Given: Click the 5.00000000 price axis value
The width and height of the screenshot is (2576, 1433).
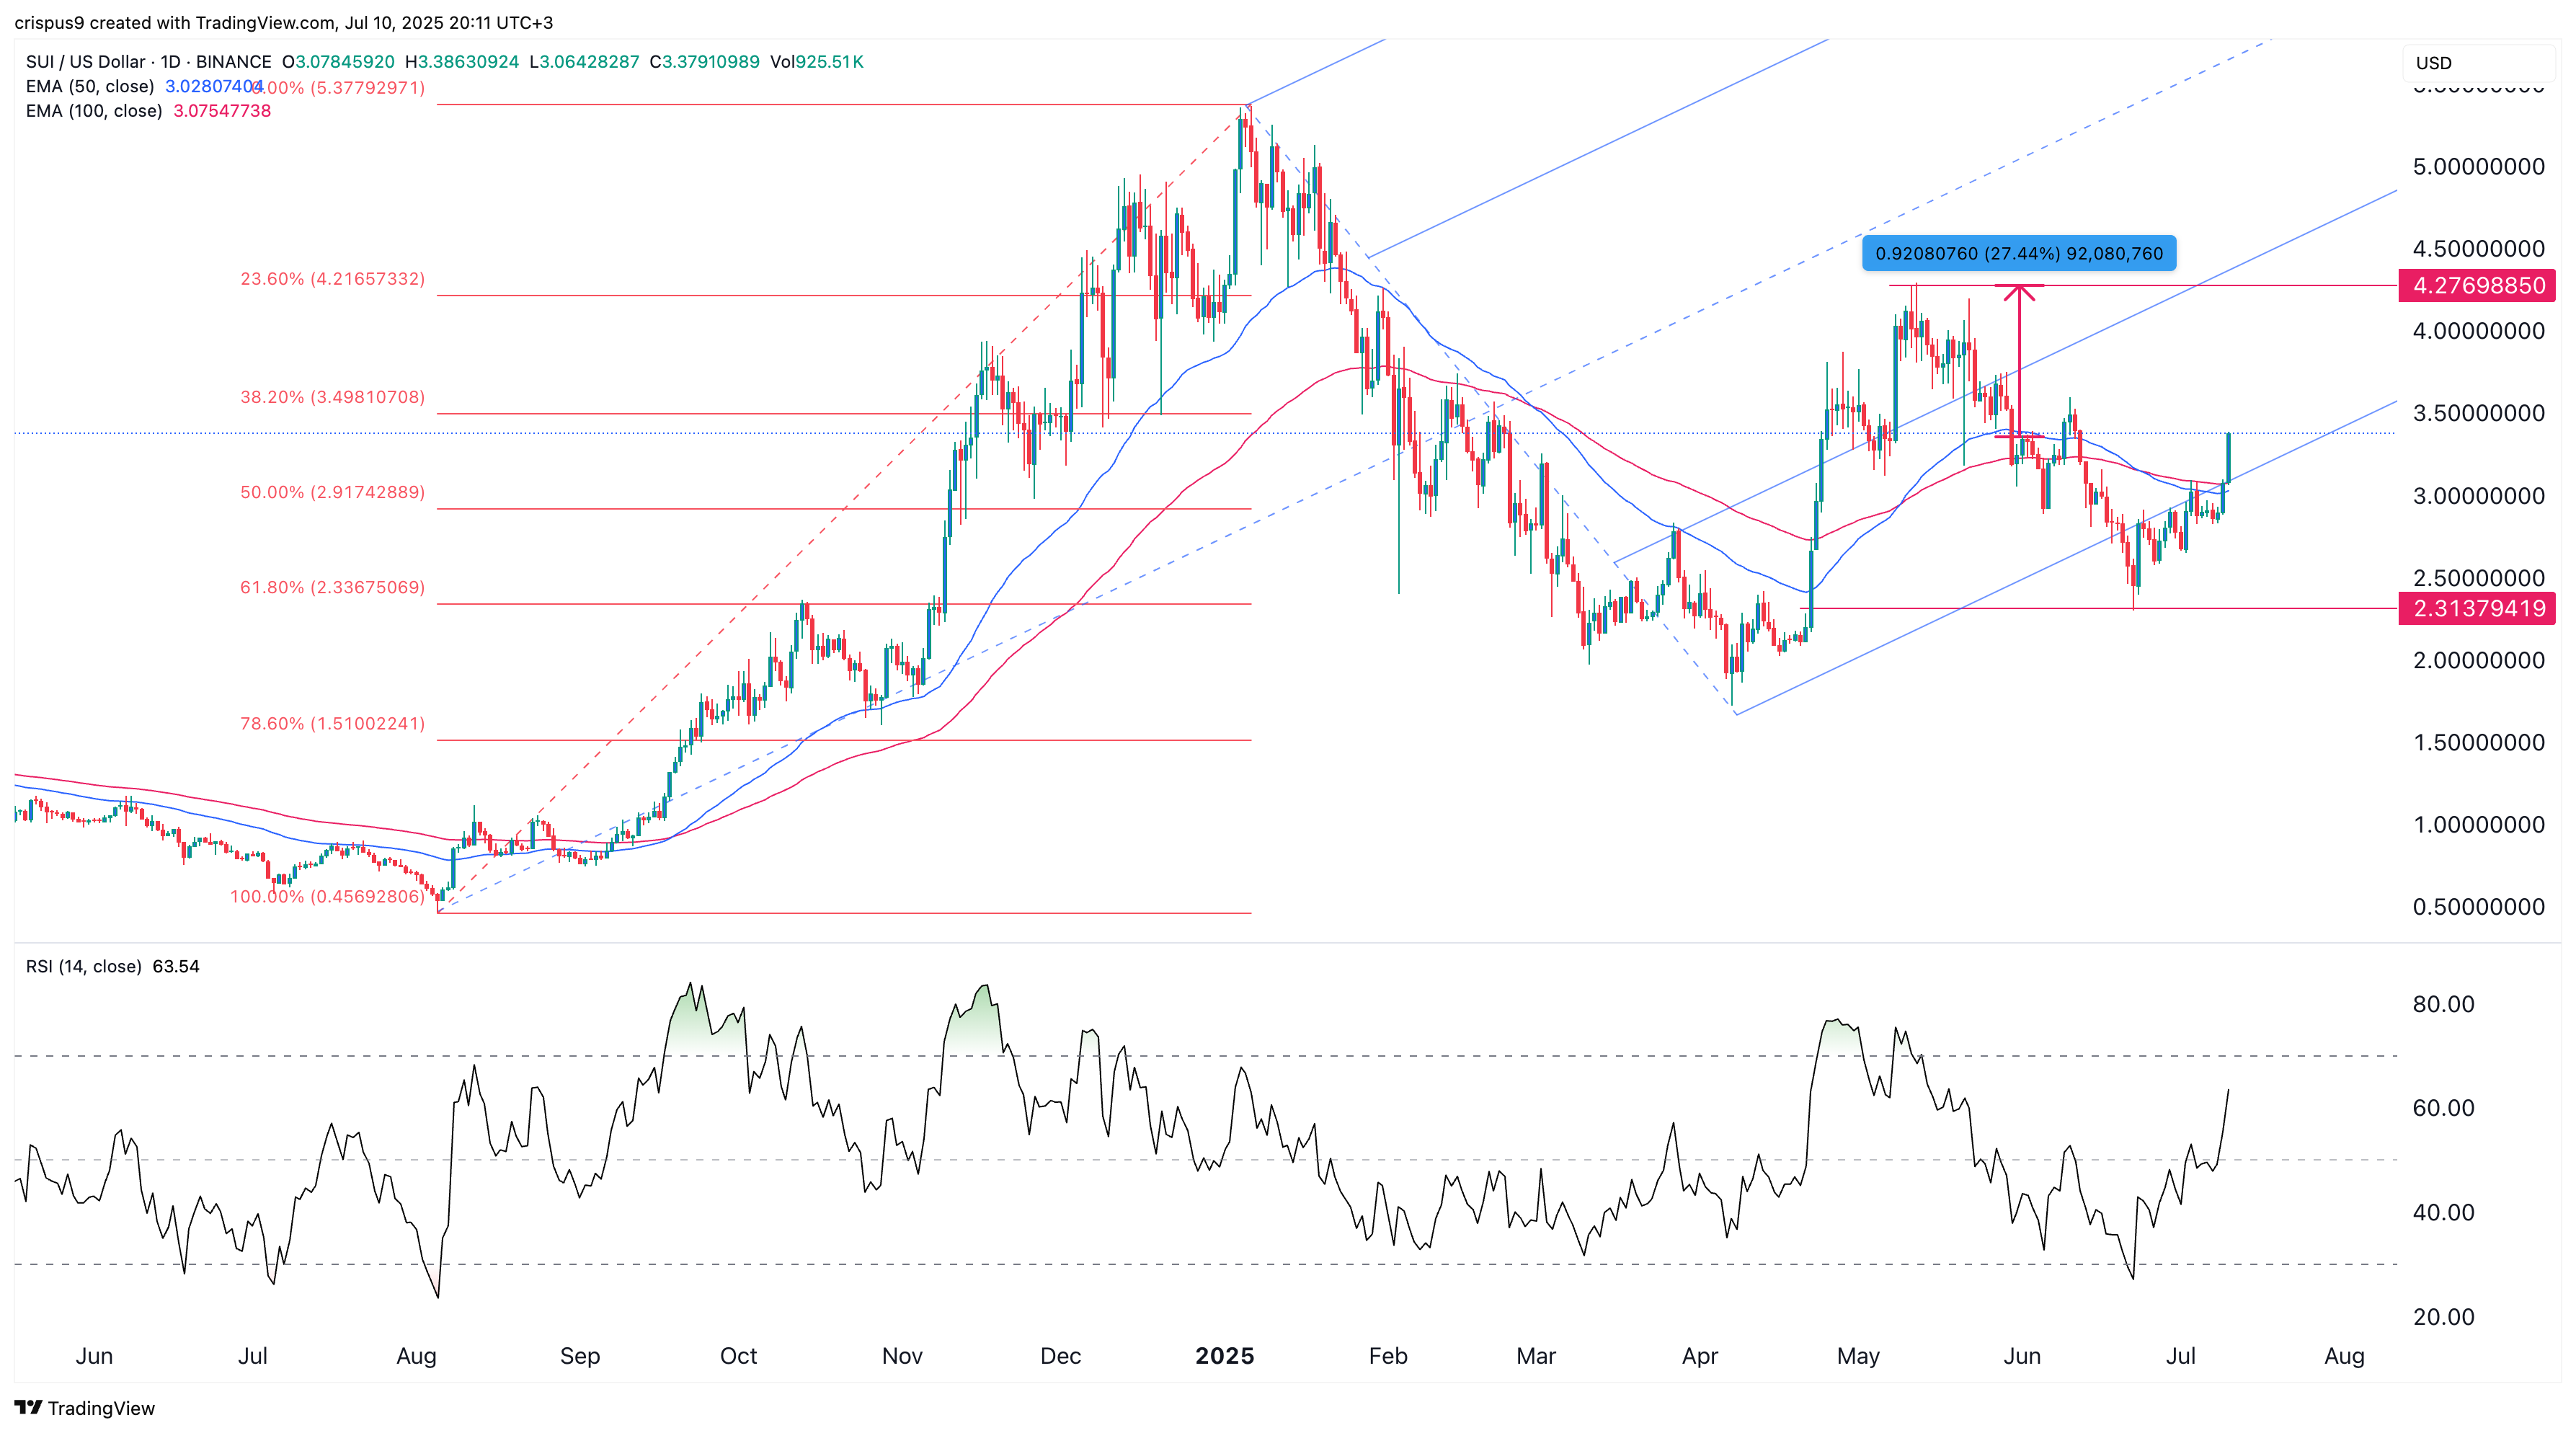Looking at the screenshot, I should coord(2478,167).
